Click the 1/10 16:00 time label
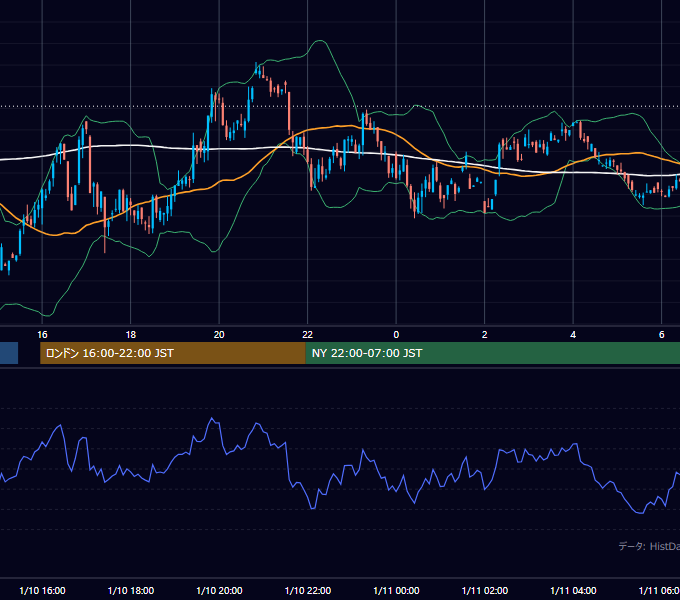The width and height of the screenshot is (680, 600). (x=42, y=590)
